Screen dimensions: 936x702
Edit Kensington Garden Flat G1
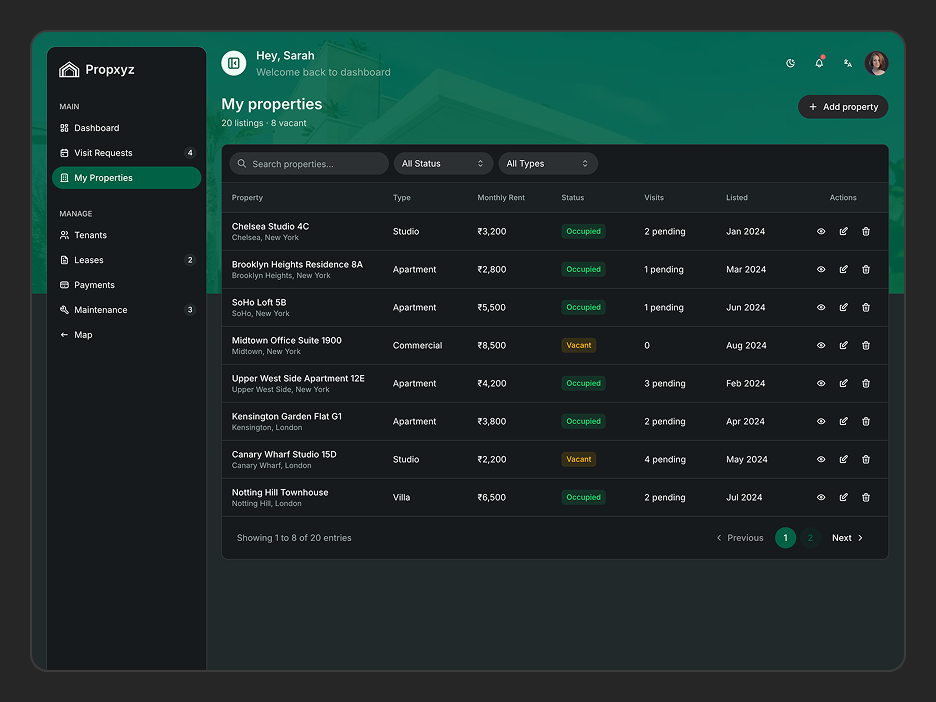843,421
